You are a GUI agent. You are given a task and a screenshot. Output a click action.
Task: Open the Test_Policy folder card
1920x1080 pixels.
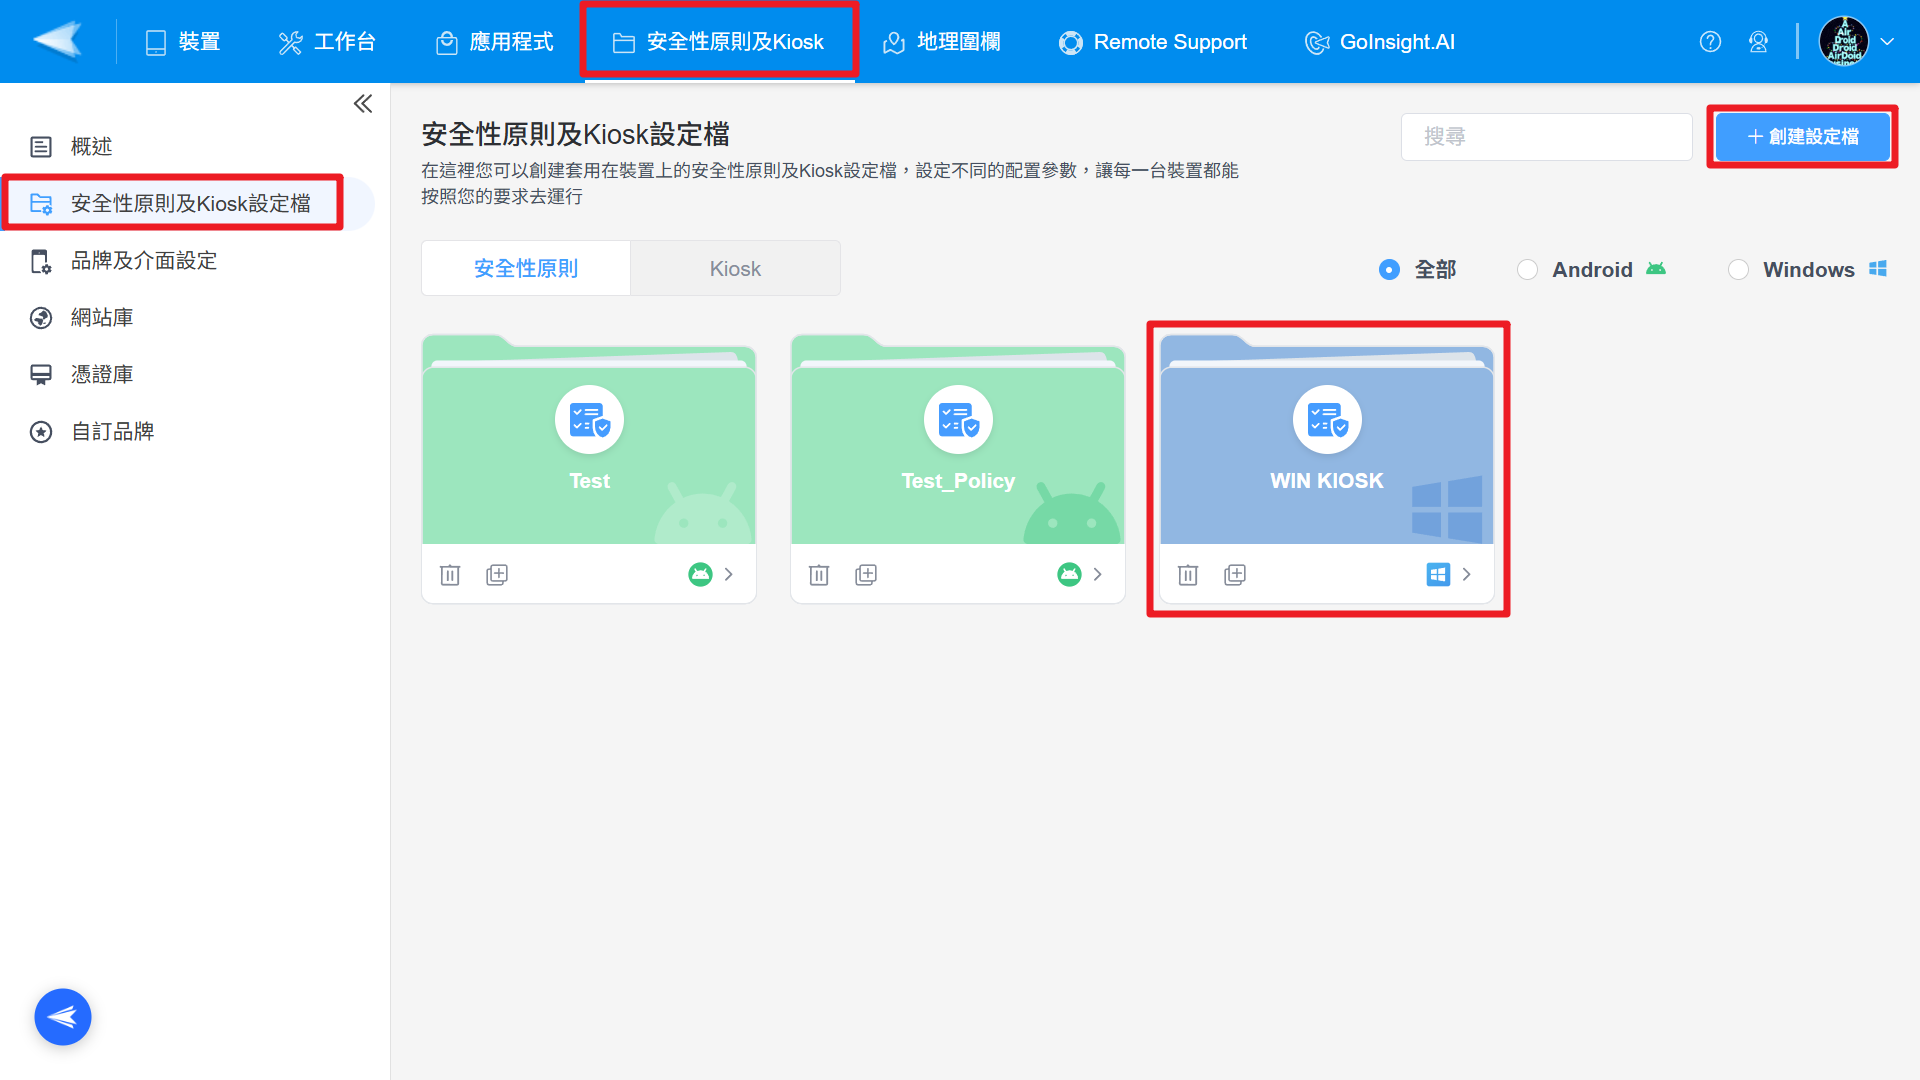pos(957,455)
